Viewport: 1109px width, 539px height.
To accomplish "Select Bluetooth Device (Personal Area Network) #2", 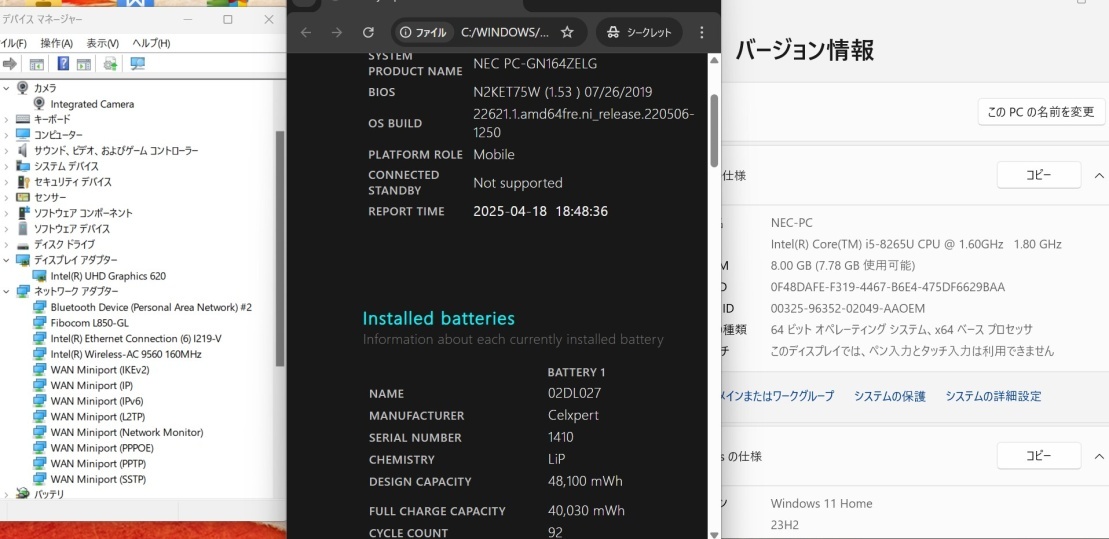I will tap(151, 307).
